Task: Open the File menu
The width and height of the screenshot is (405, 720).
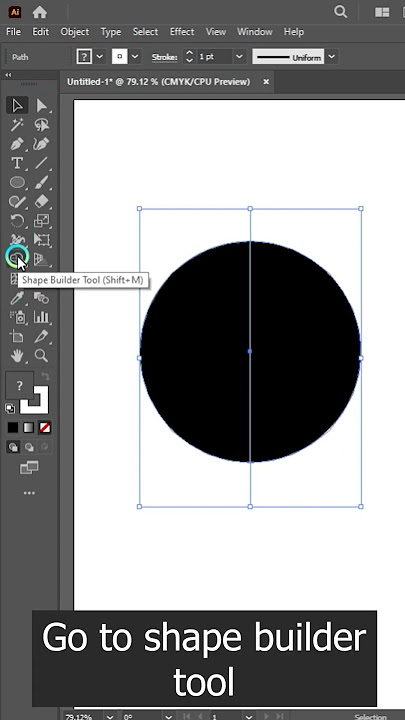Action: pyautogui.click(x=13, y=32)
